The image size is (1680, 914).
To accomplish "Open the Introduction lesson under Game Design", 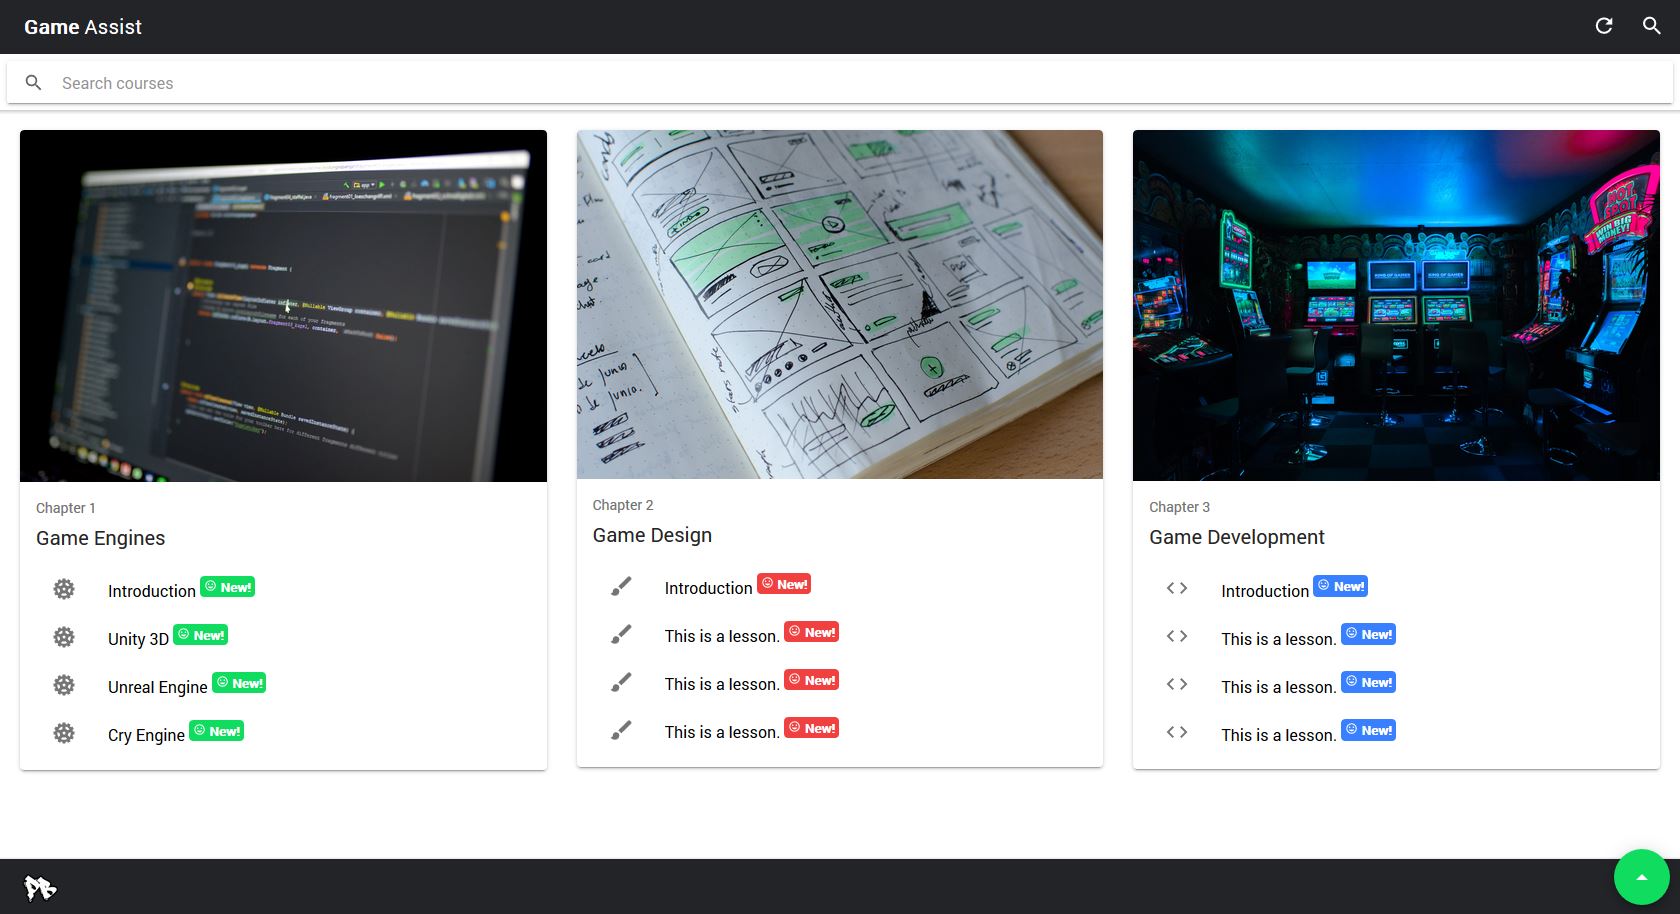I will [x=708, y=588].
